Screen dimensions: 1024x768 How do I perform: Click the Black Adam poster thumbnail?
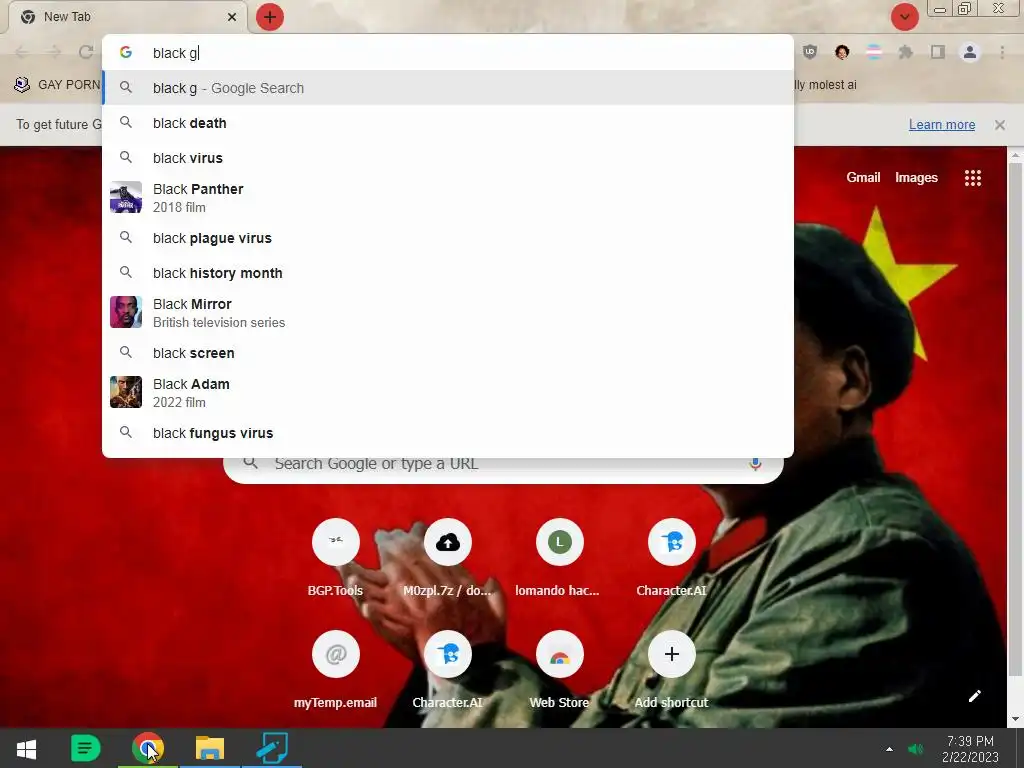coord(126,392)
